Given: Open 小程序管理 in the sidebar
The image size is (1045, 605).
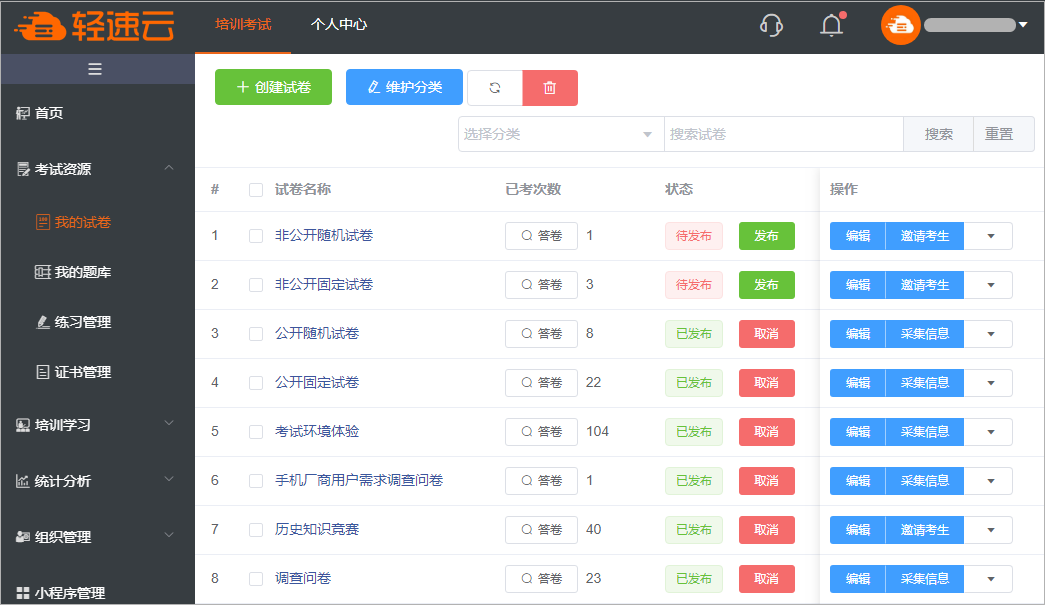Looking at the screenshot, I should [61, 592].
